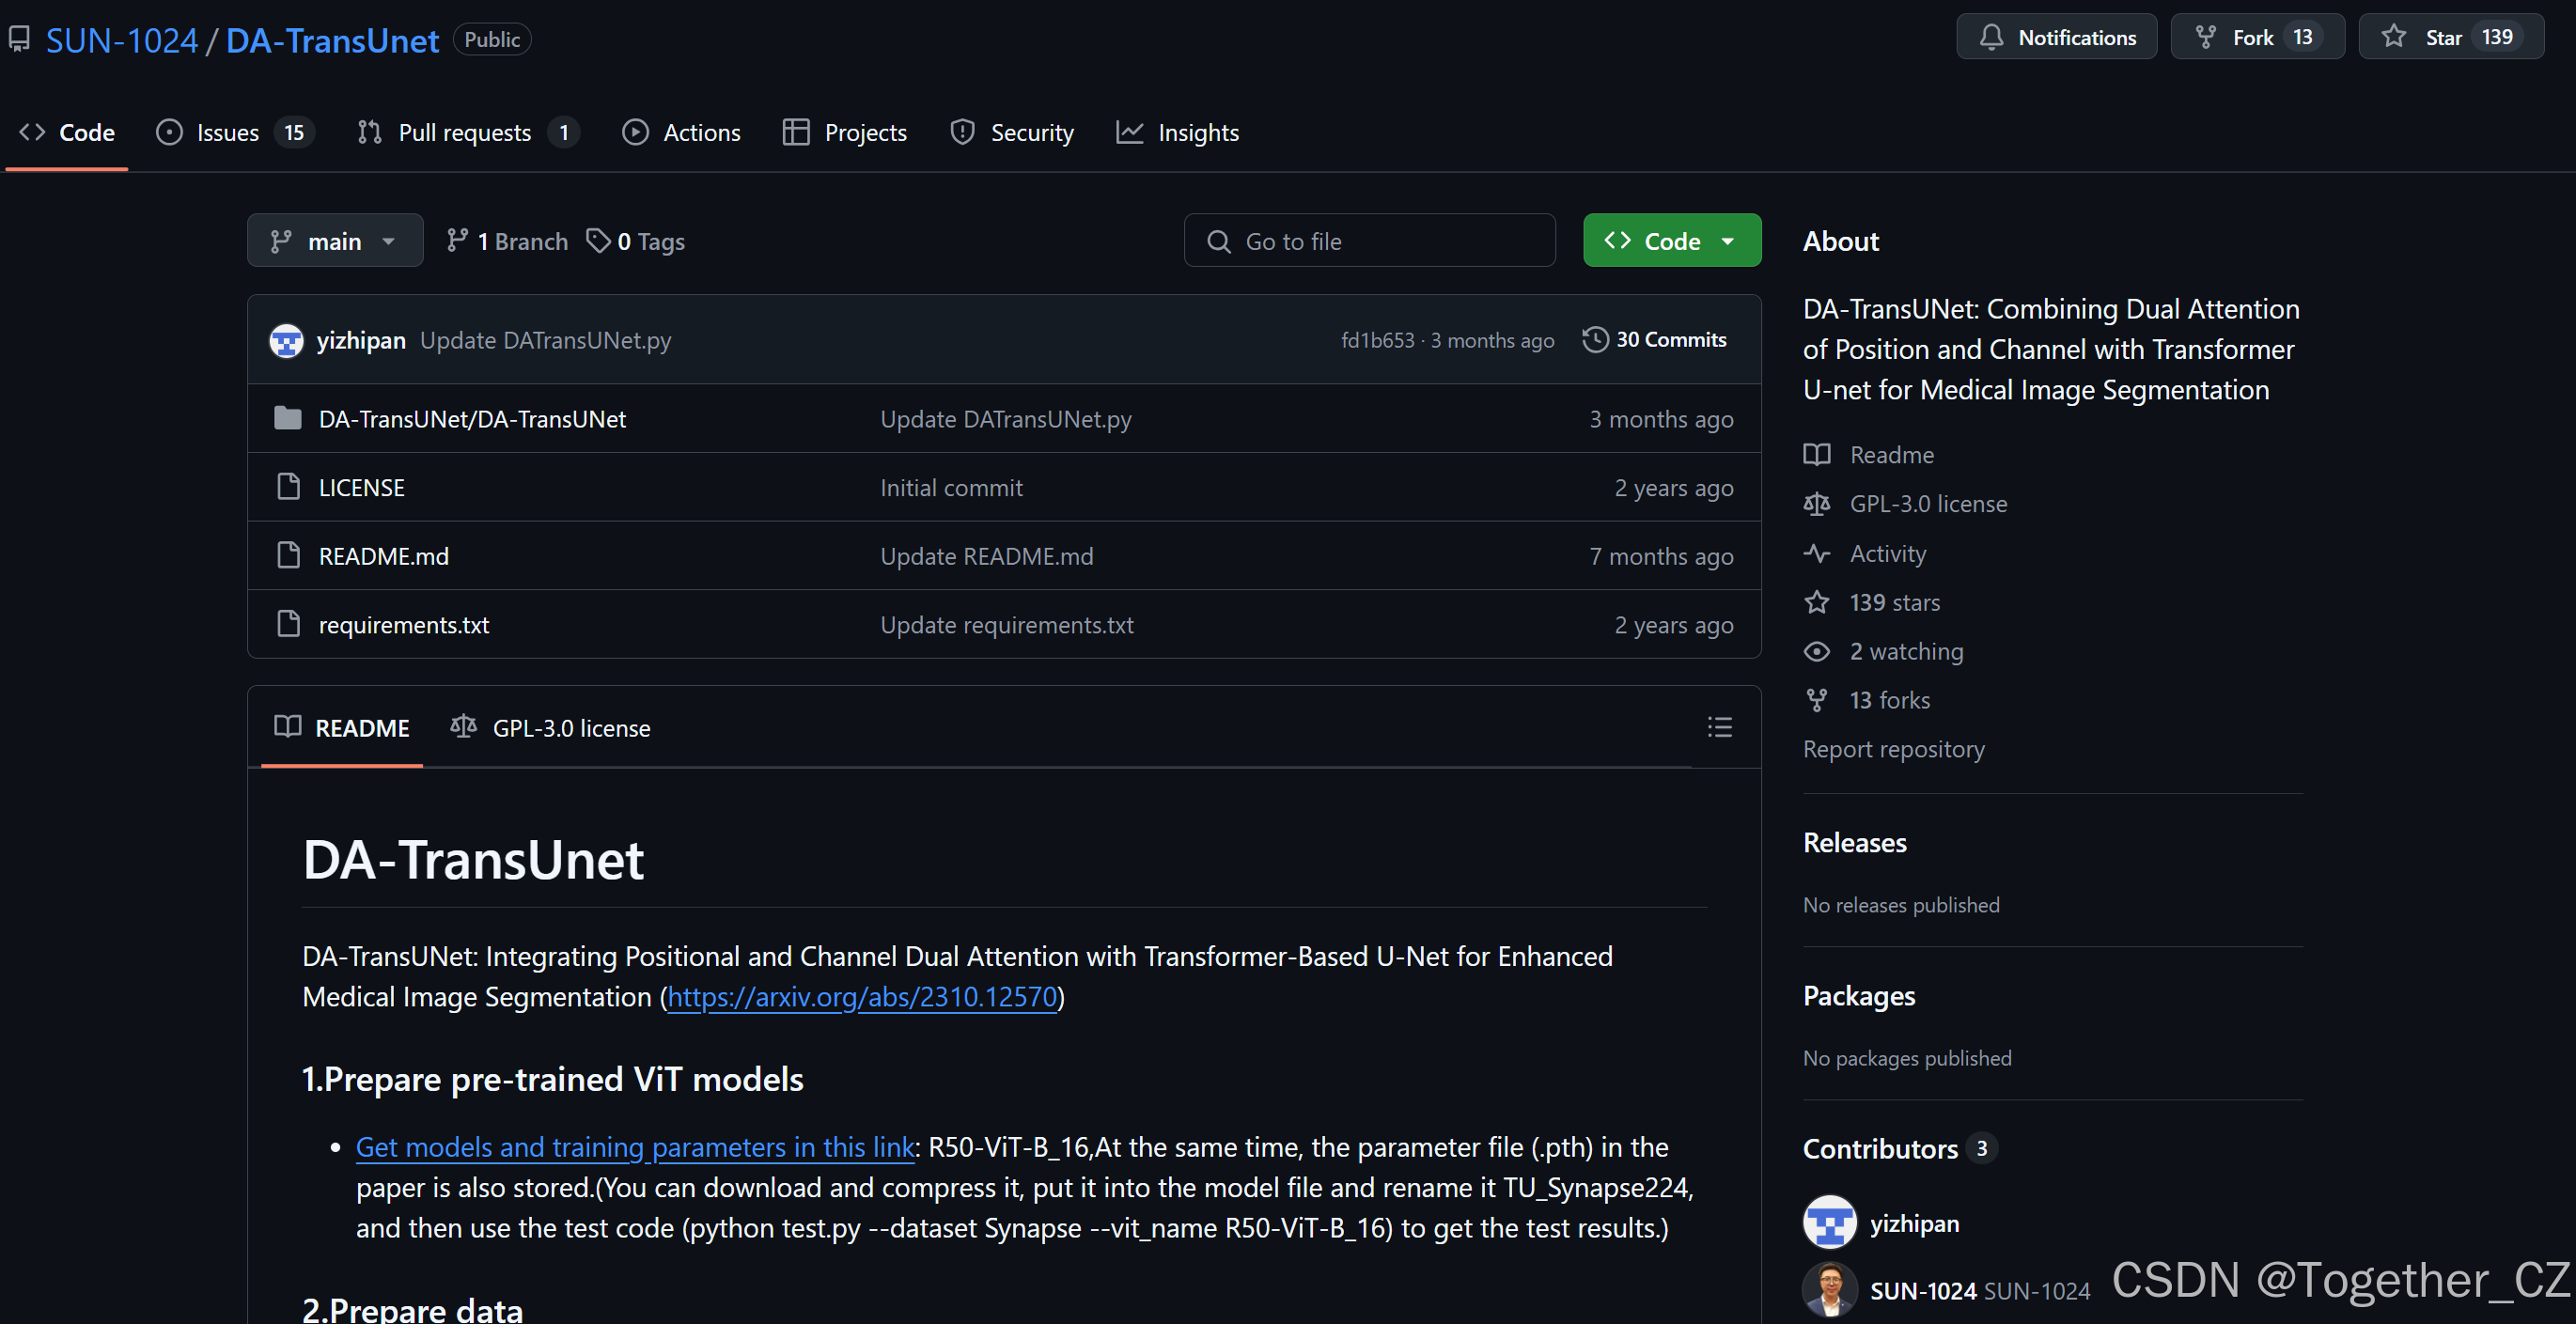Switch to the Pull requests tab
The height and width of the screenshot is (1324, 2576).
[x=466, y=133]
